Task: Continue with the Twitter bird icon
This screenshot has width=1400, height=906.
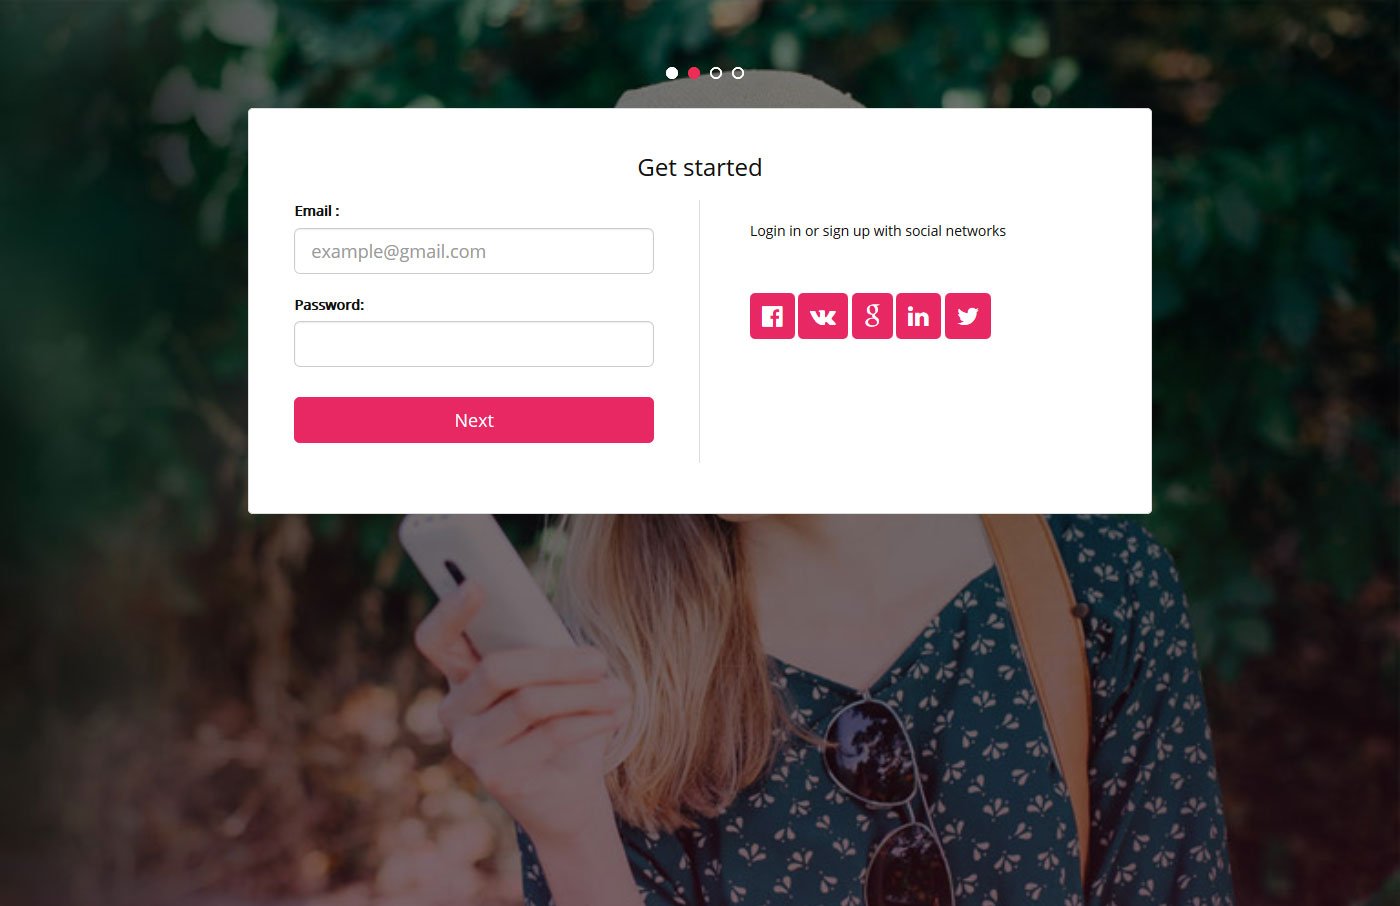Action: 968,316
